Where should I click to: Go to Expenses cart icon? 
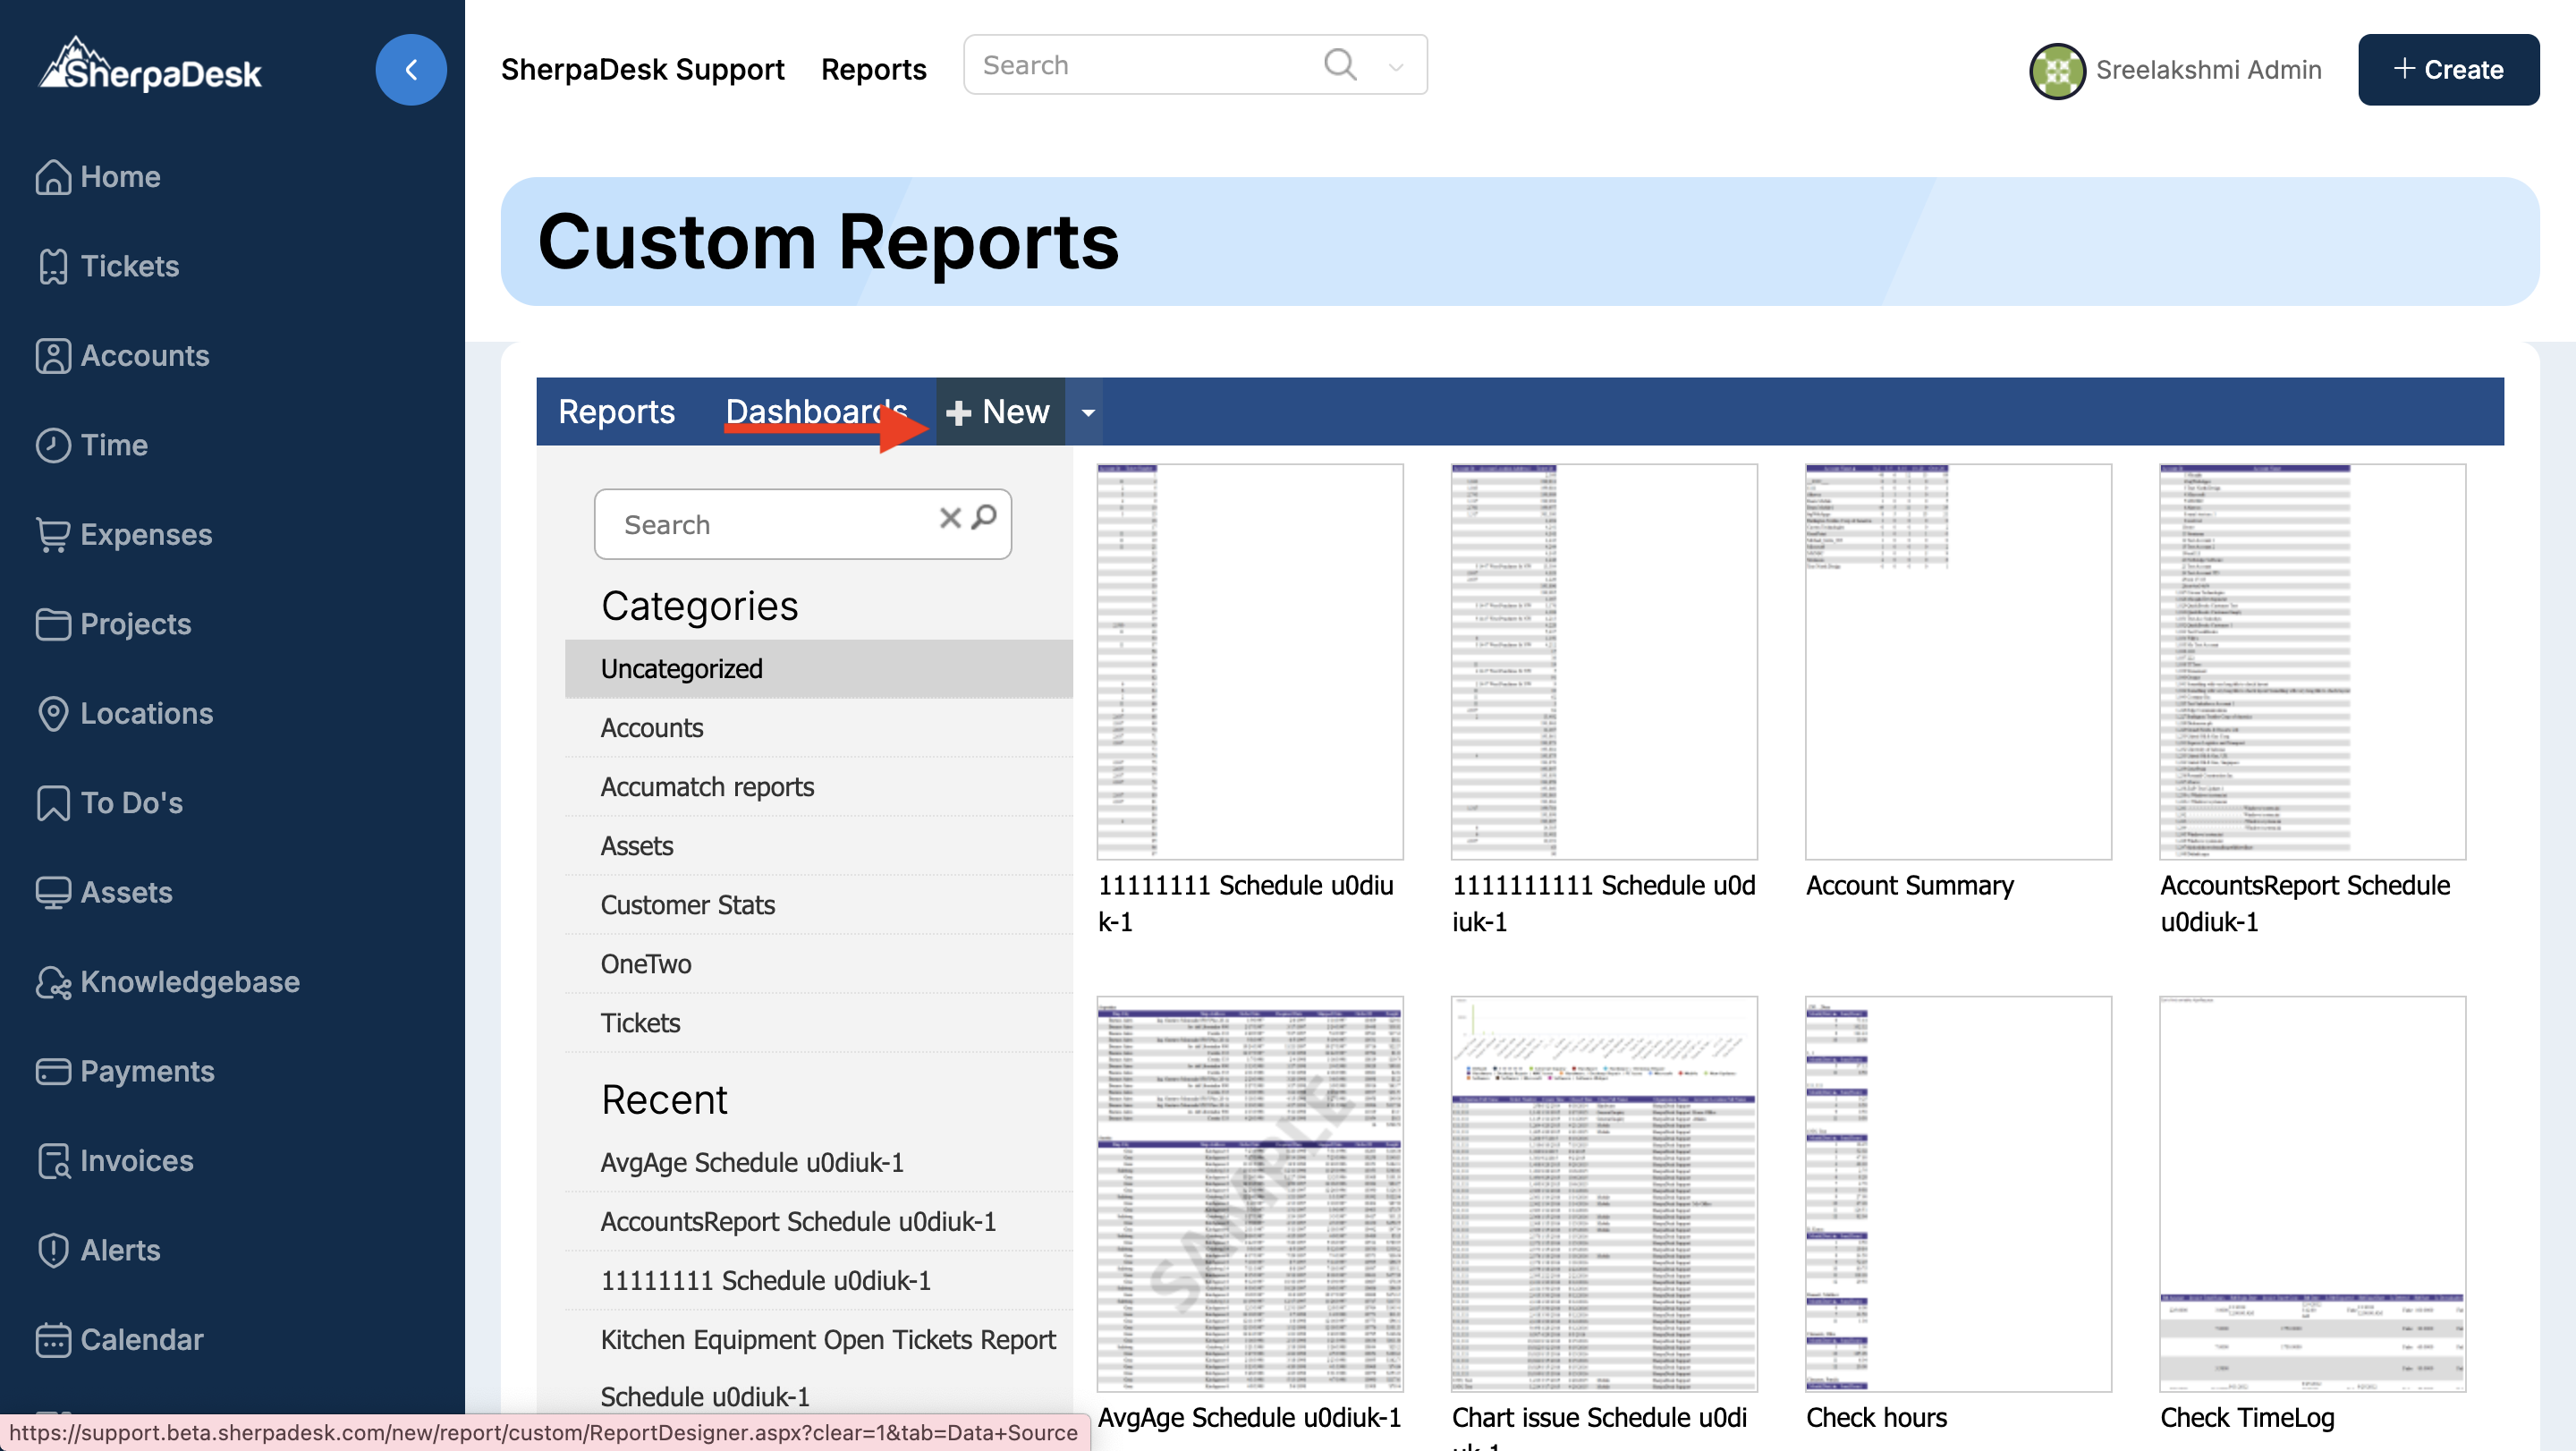pyautogui.click(x=53, y=534)
